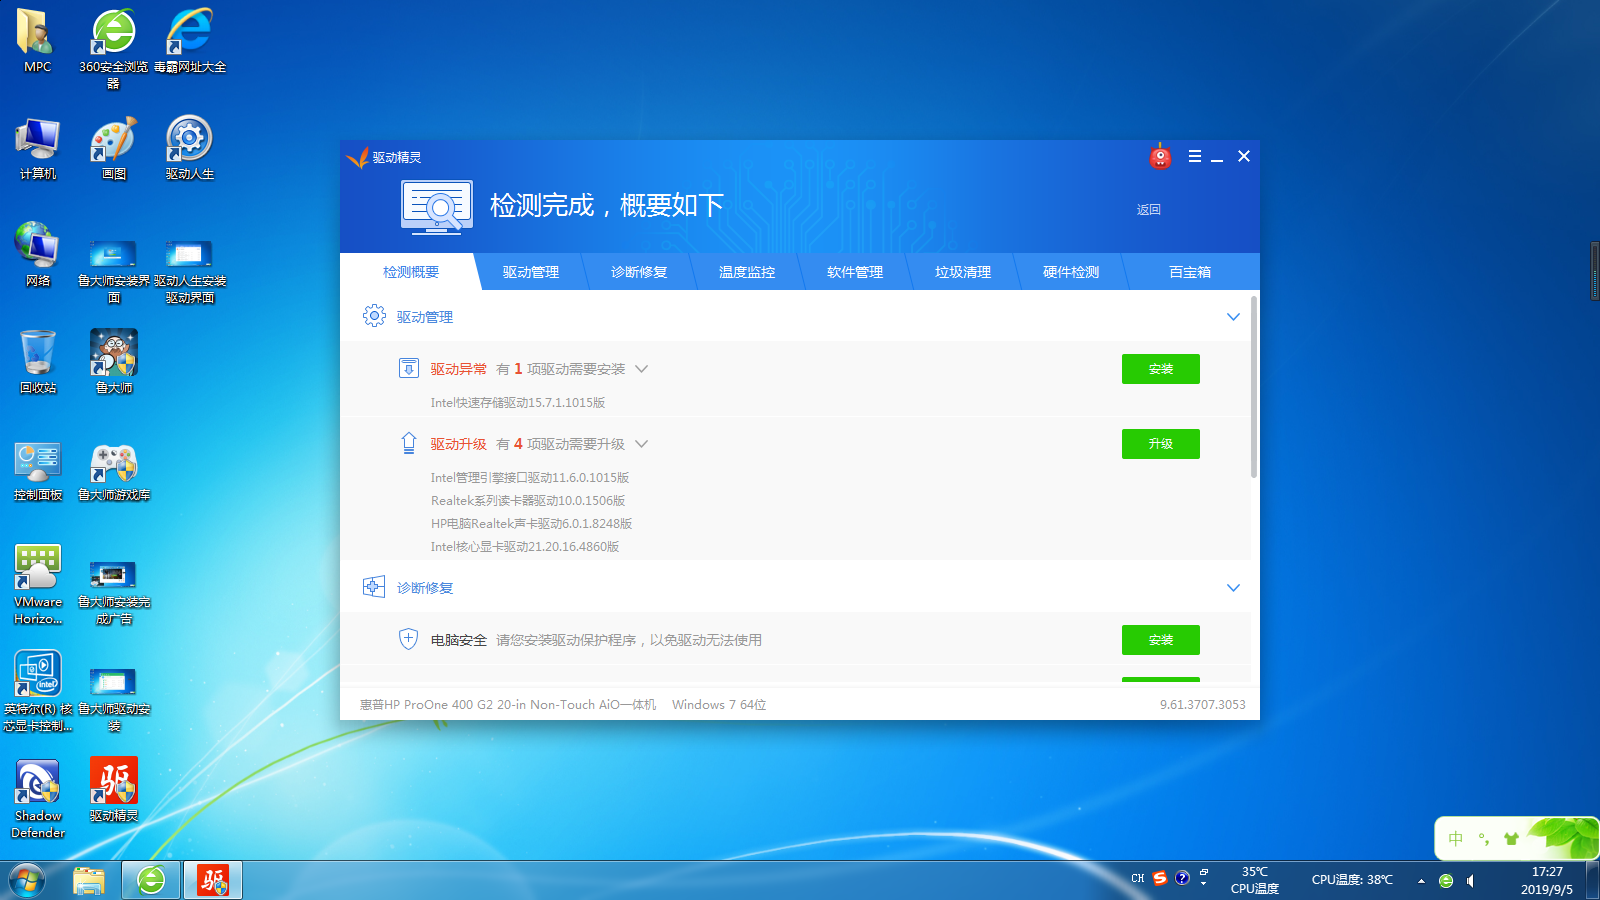1600x900 pixels.
Task: Click the vertical scrollbar in 驱动精灵 window
Action: click(1254, 386)
